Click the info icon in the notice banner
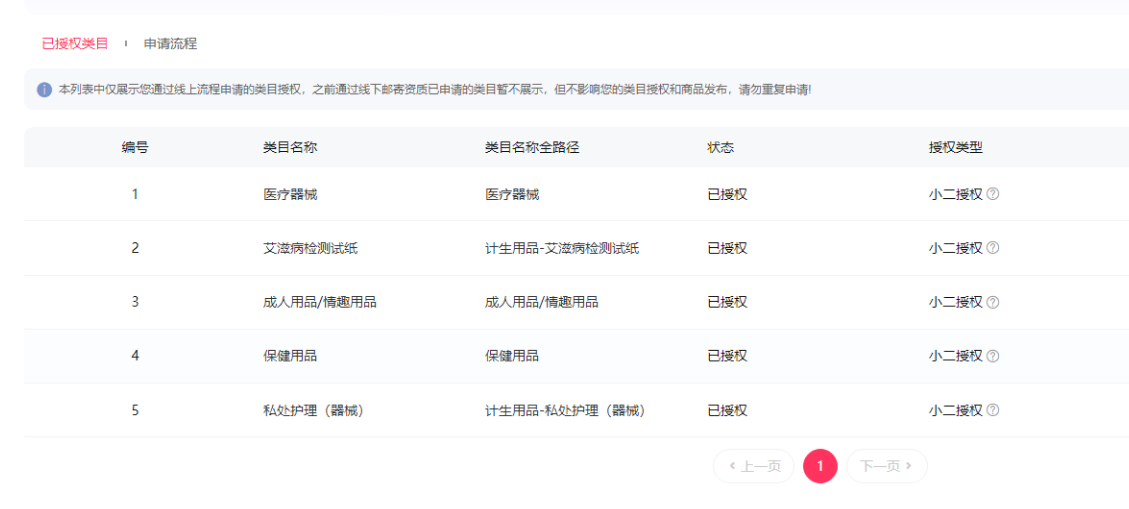This screenshot has height=509, width=1129. tap(44, 90)
